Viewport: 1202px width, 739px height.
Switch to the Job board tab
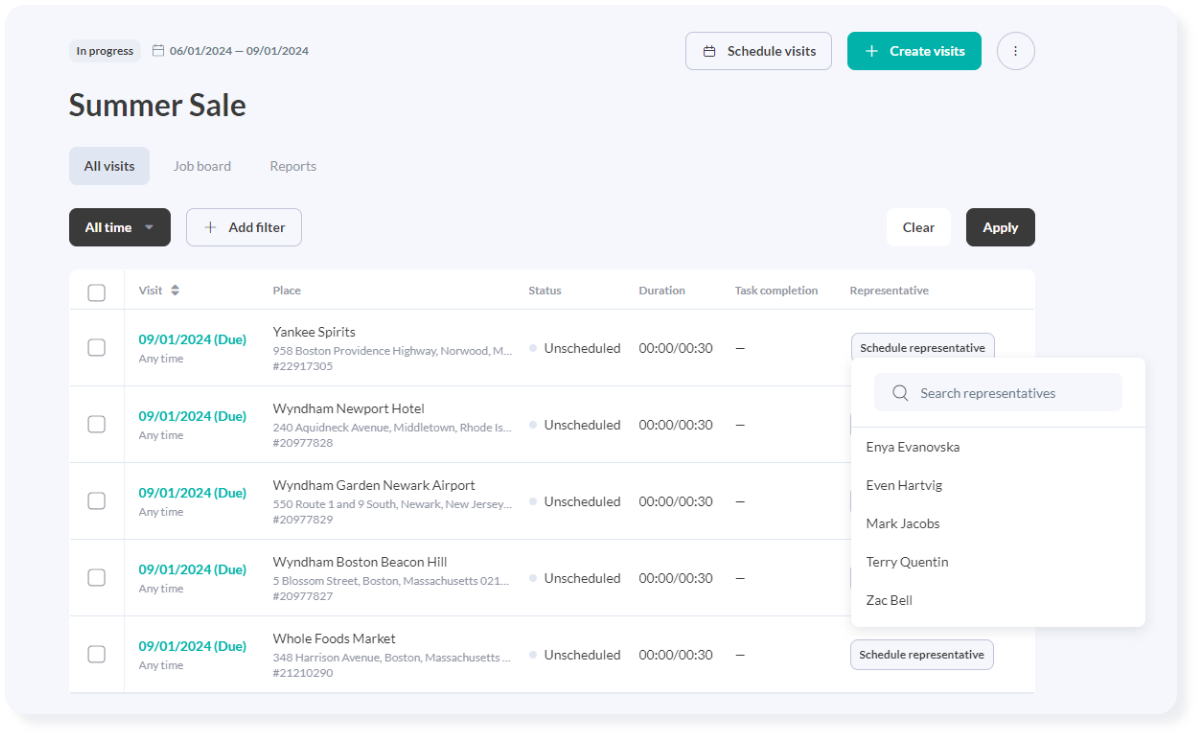[202, 166]
